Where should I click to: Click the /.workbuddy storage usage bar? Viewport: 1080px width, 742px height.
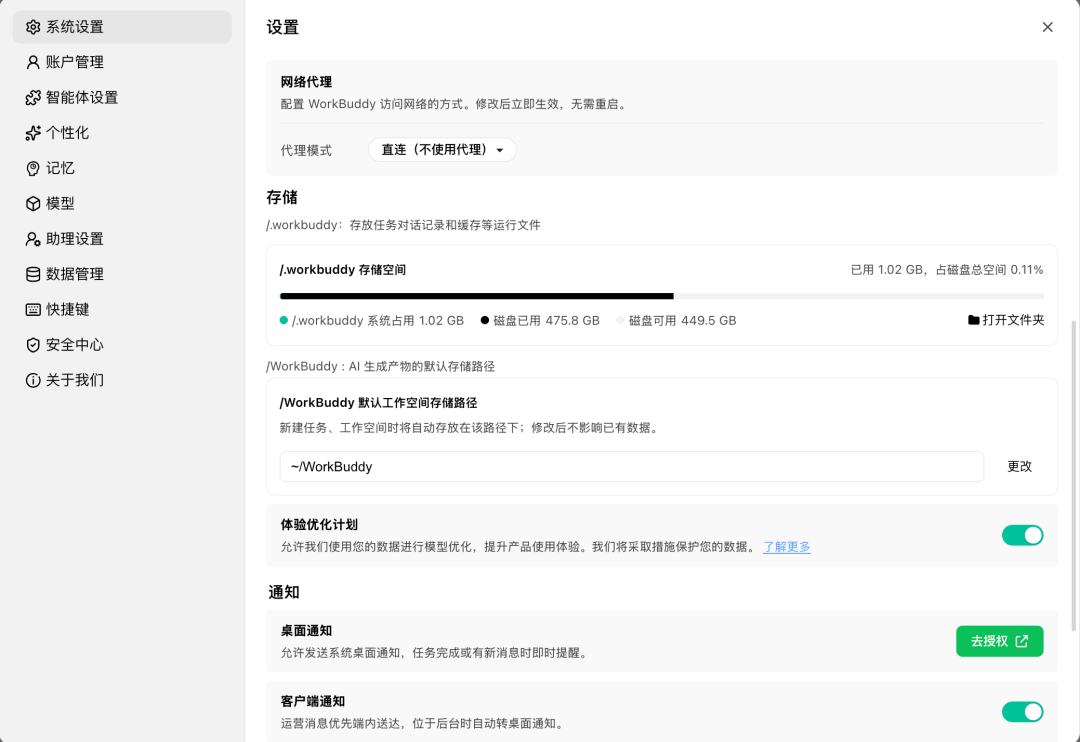[x=662, y=296]
